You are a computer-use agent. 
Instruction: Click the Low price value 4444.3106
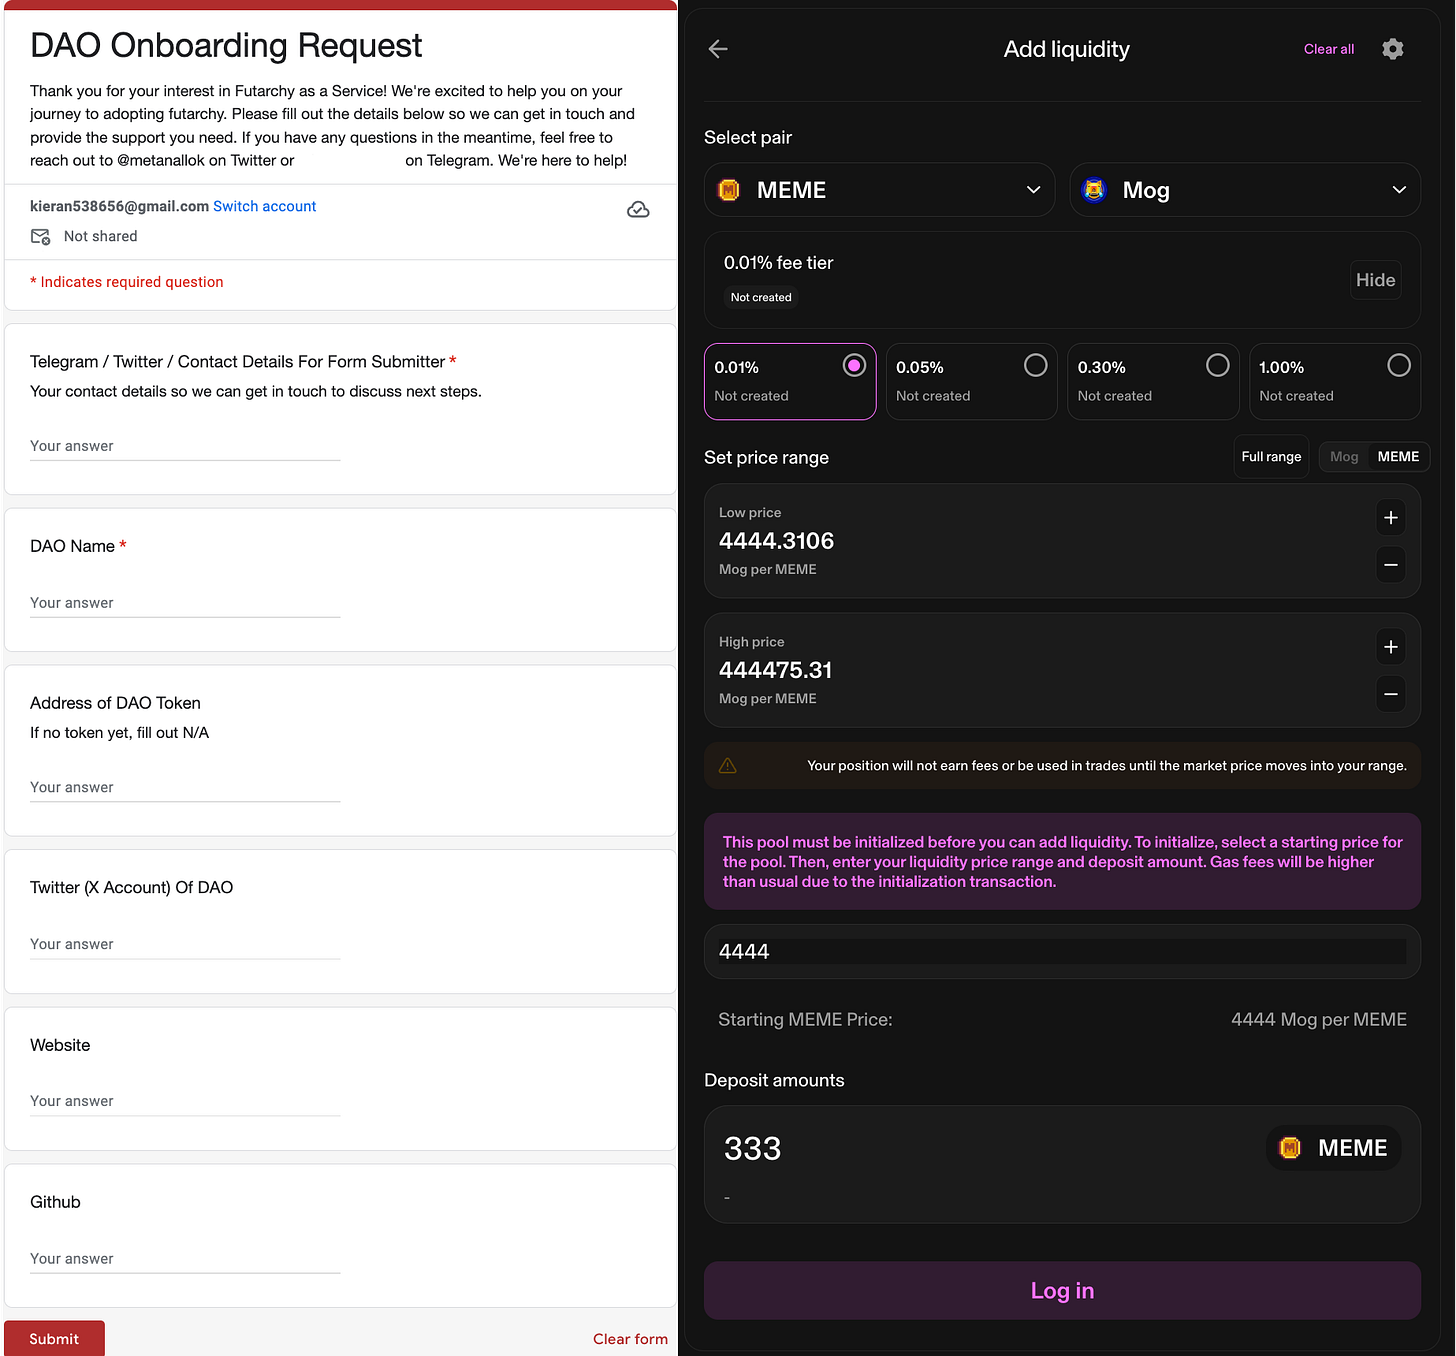click(776, 541)
